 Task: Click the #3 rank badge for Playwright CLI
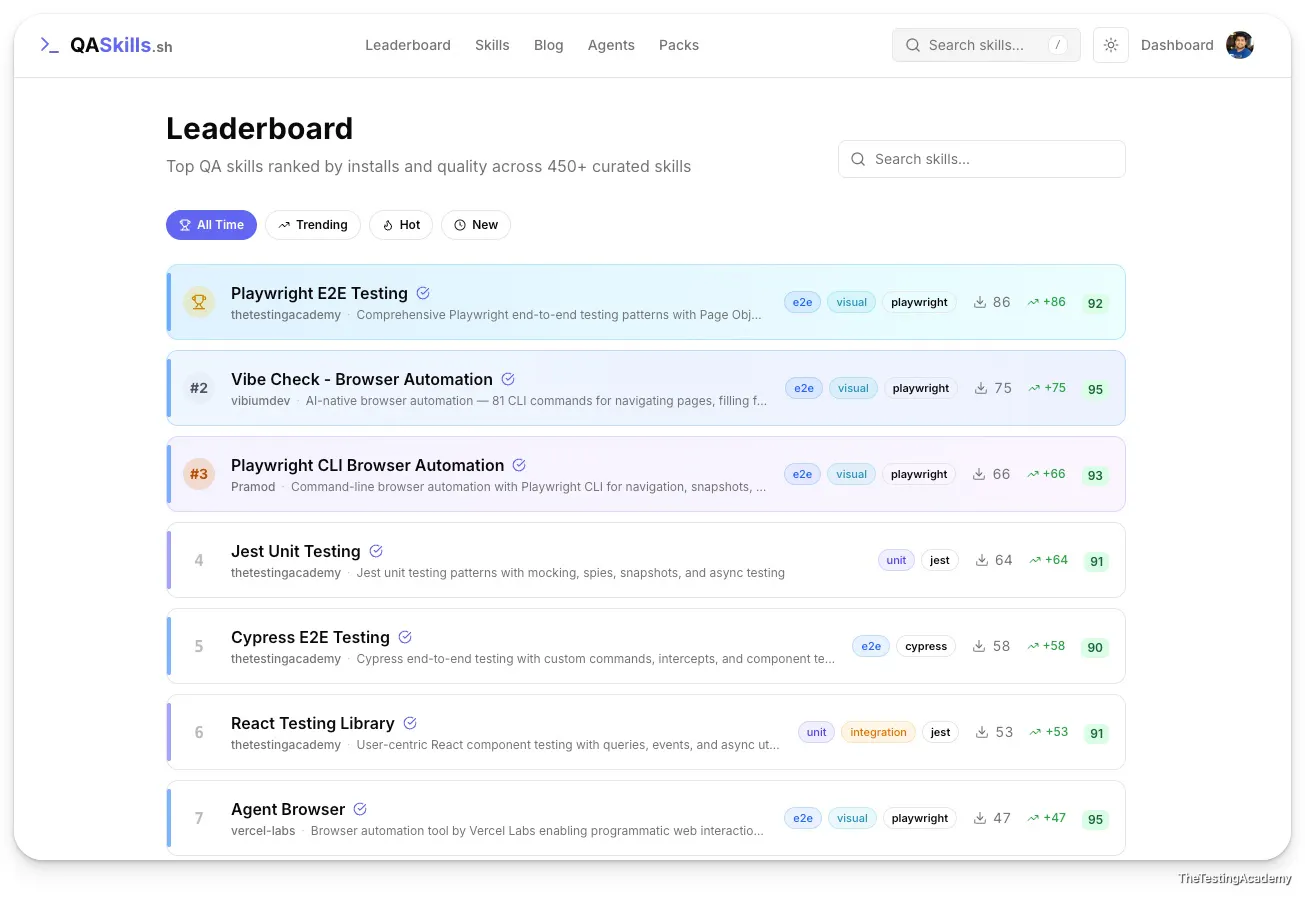[199, 474]
